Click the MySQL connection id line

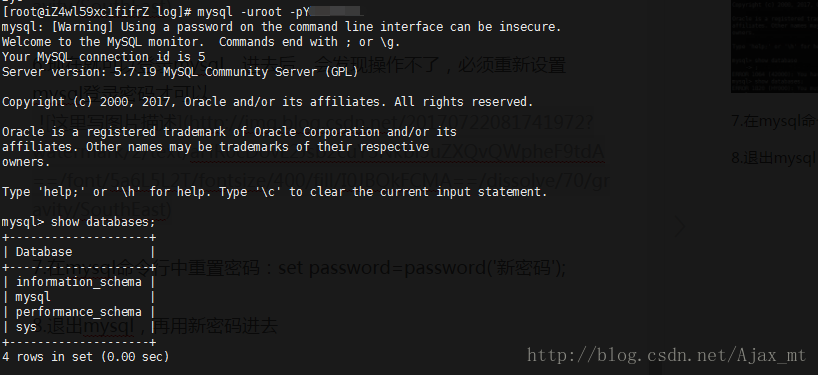coord(104,57)
